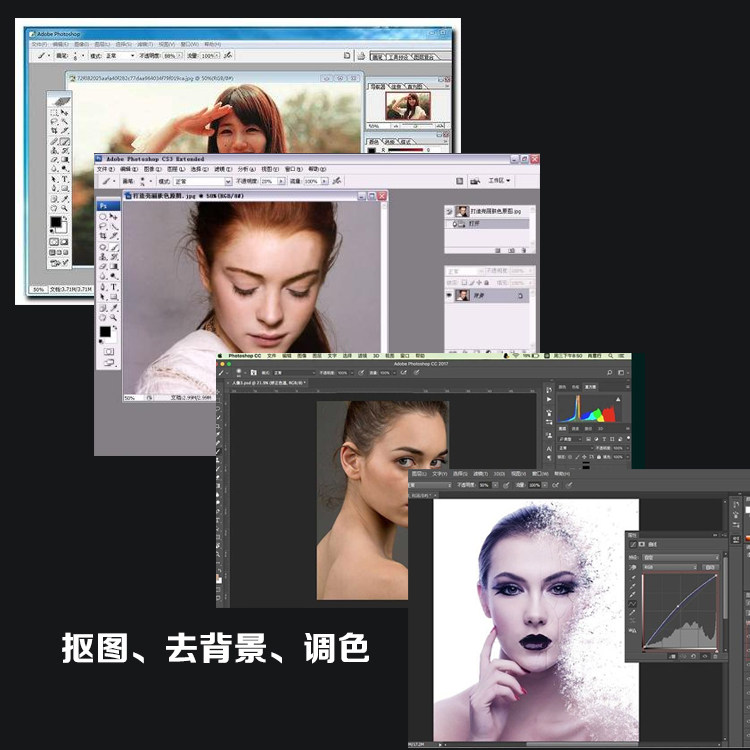Click the black-point eyedropper in Curves panel

click(633, 577)
